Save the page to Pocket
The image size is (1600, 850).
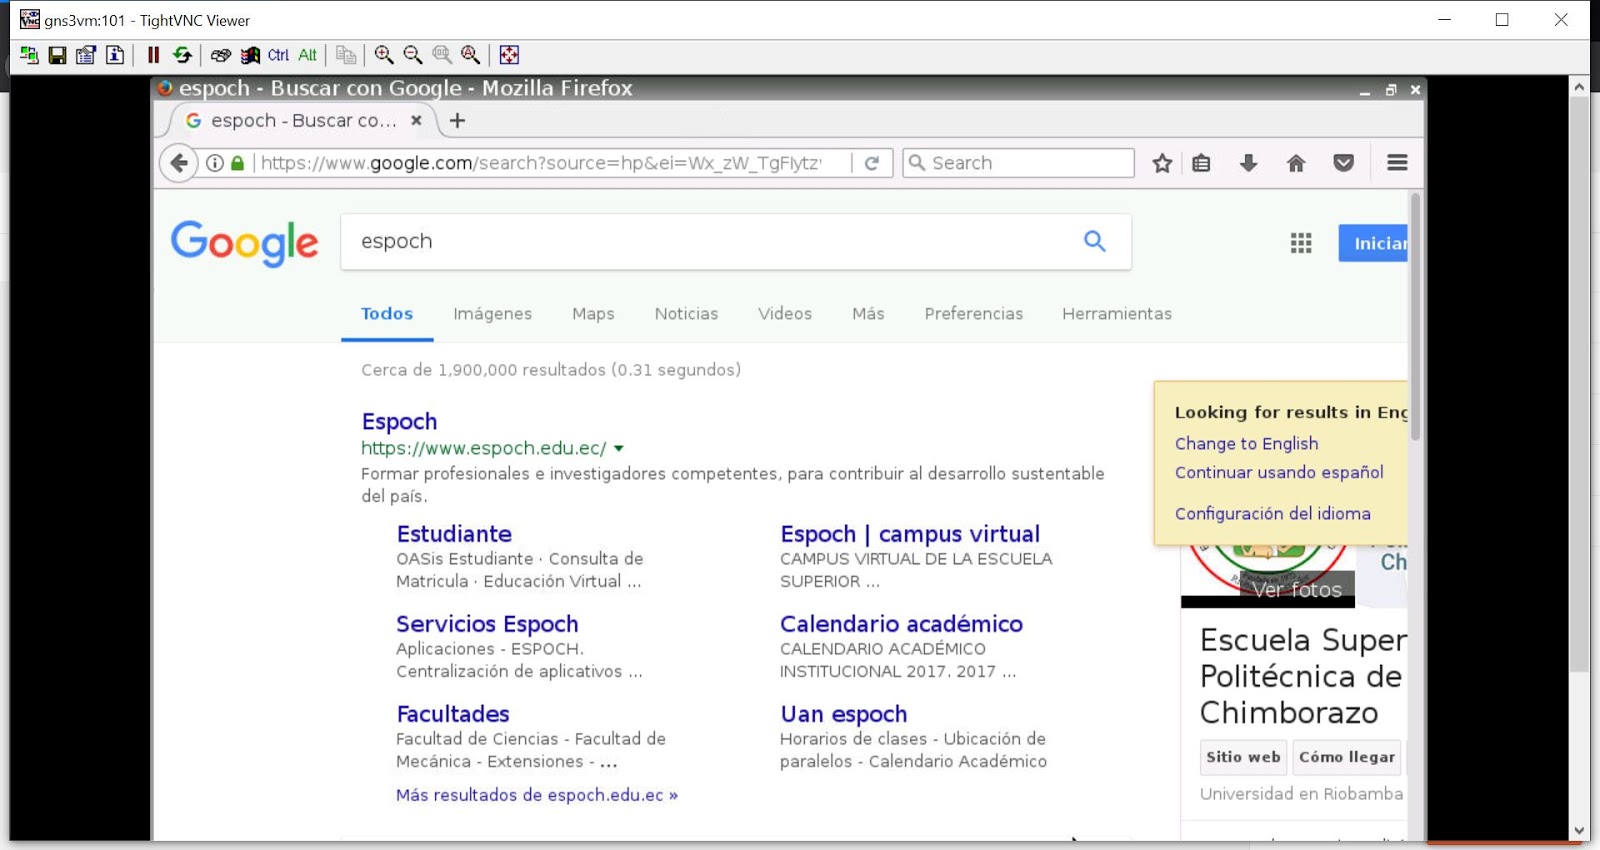[x=1344, y=163]
